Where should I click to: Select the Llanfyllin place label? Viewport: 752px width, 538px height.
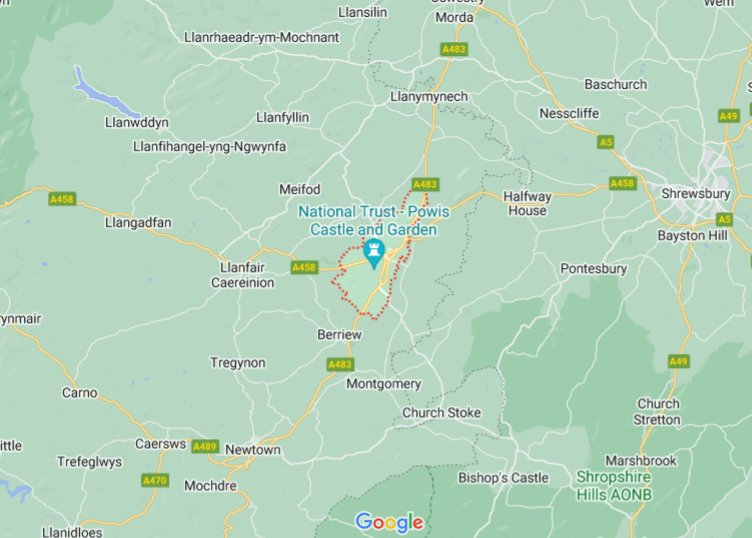click(282, 117)
